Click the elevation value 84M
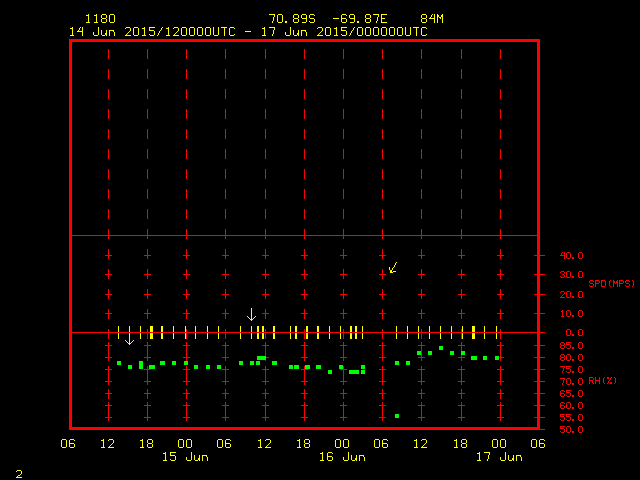The width and height of the screenshot is (640, 480). (432, 19)
